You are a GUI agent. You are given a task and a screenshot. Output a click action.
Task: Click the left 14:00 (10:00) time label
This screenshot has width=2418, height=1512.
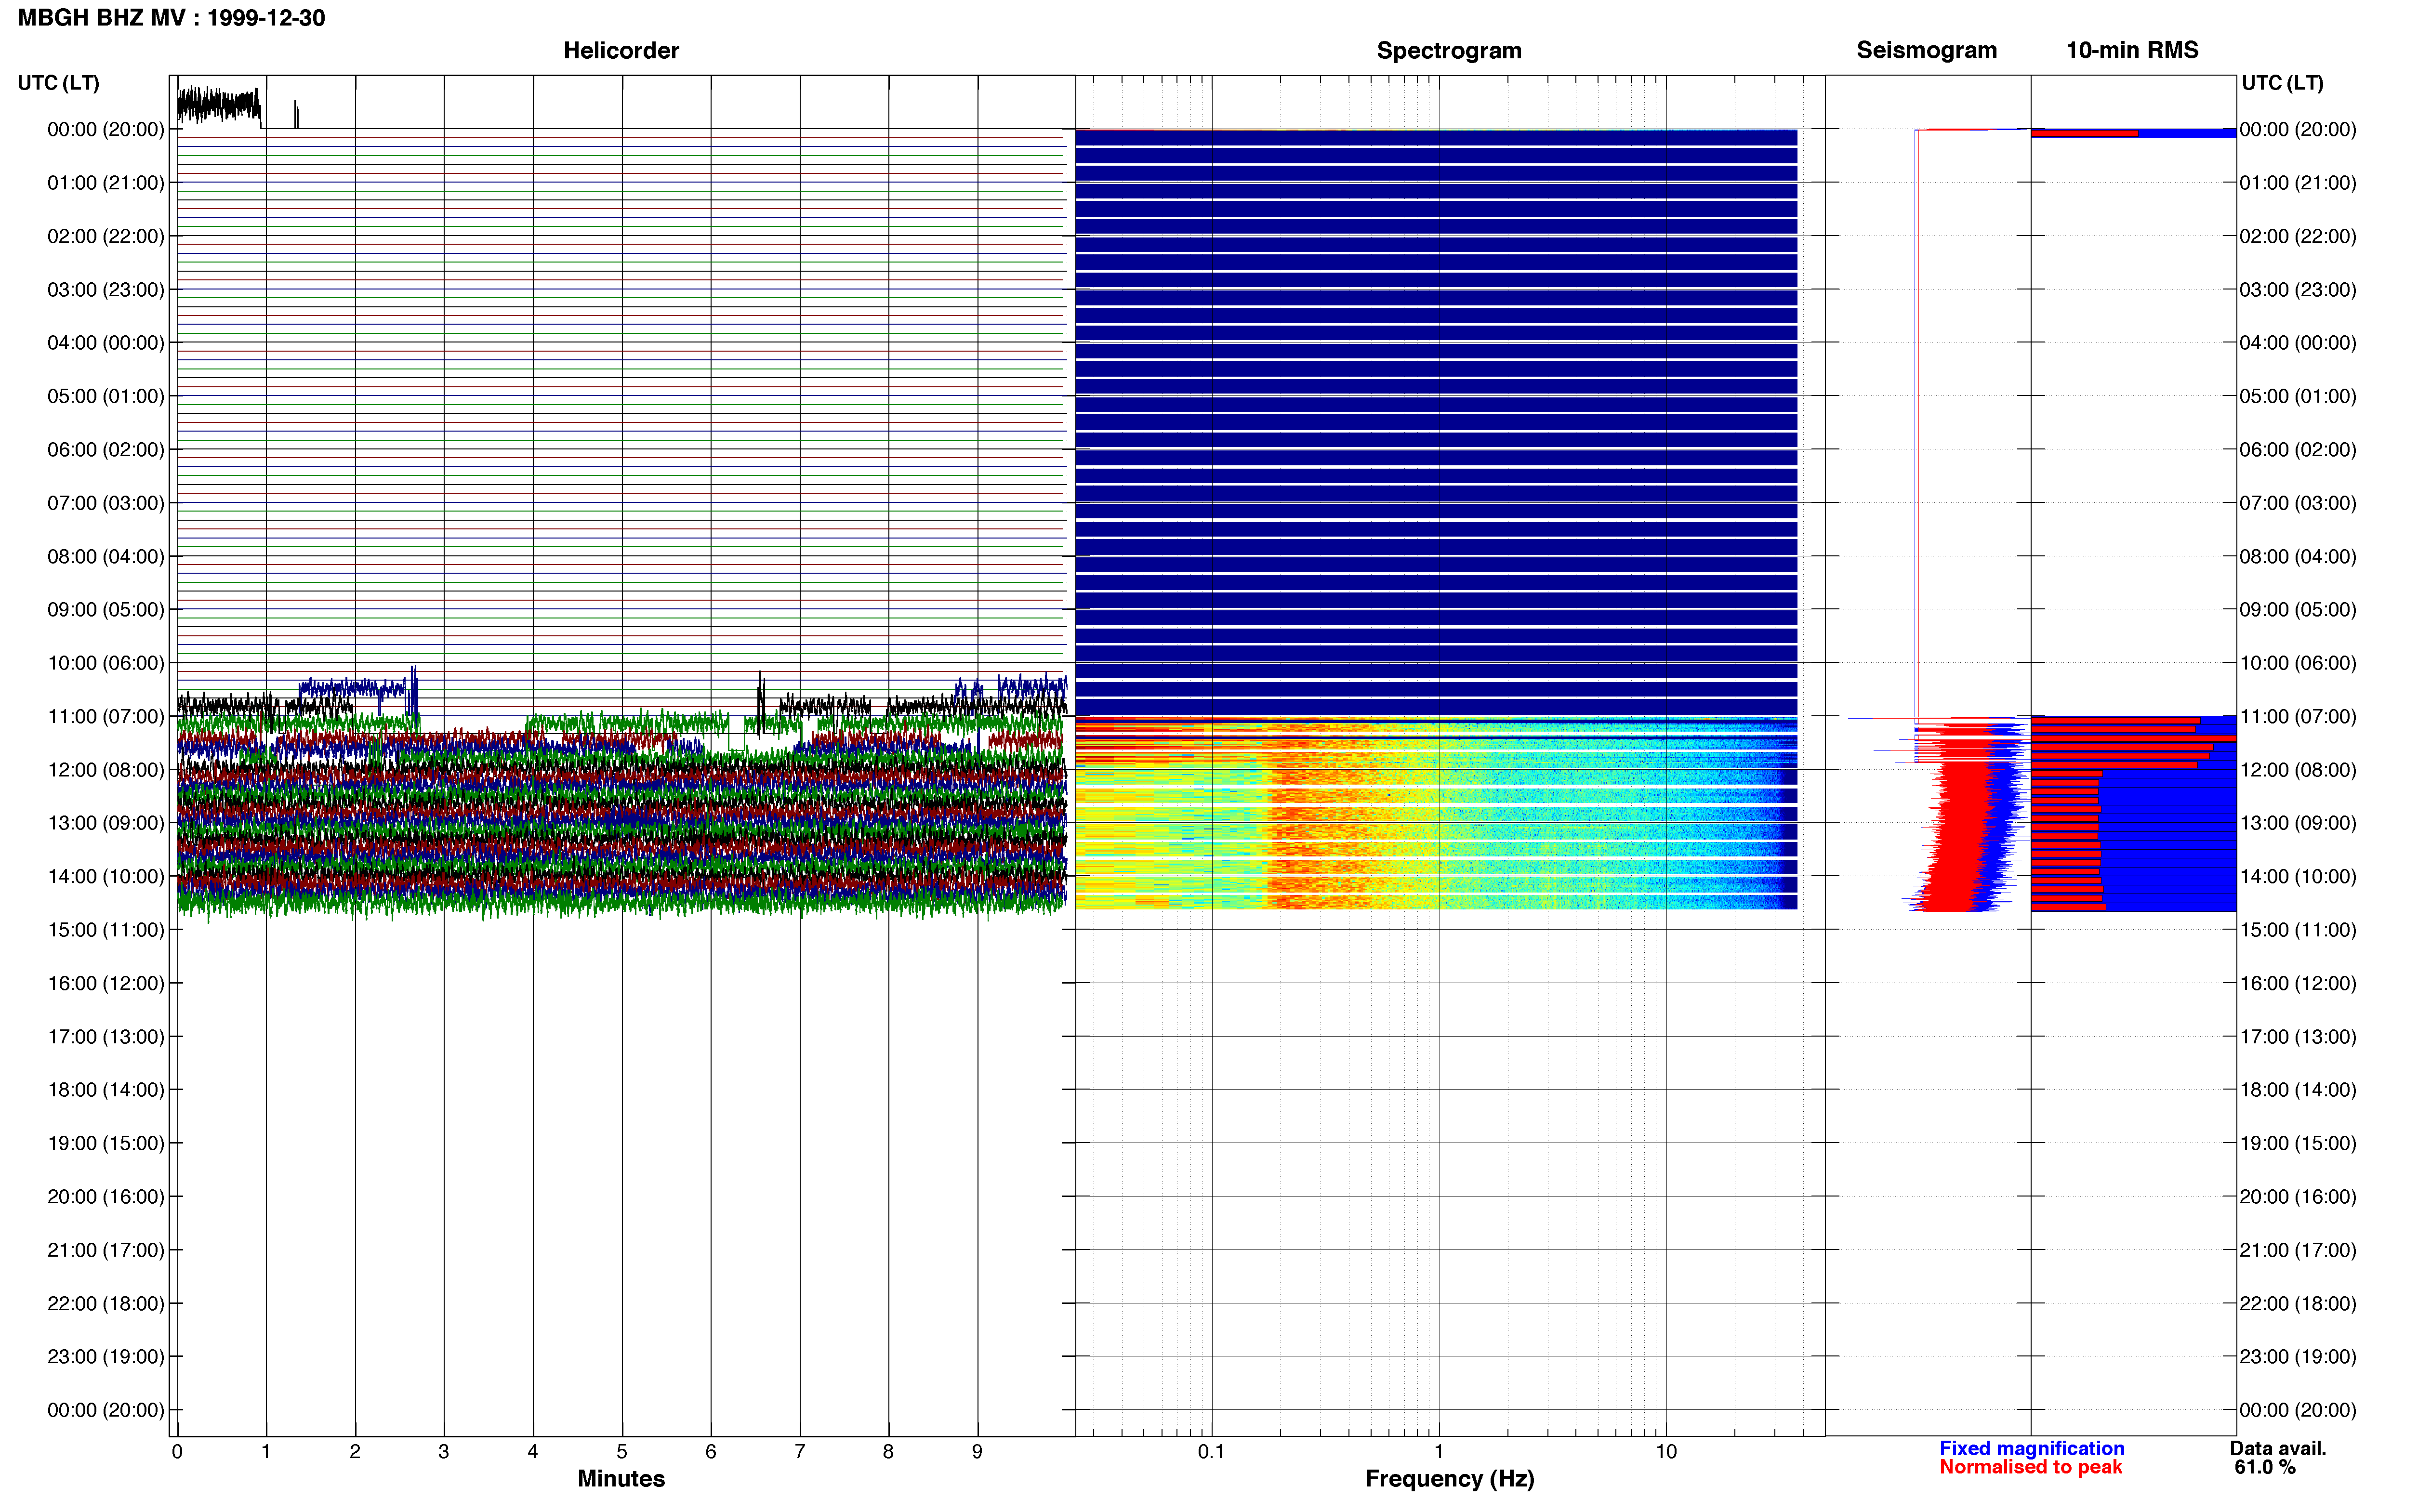(x=106, y=876)
